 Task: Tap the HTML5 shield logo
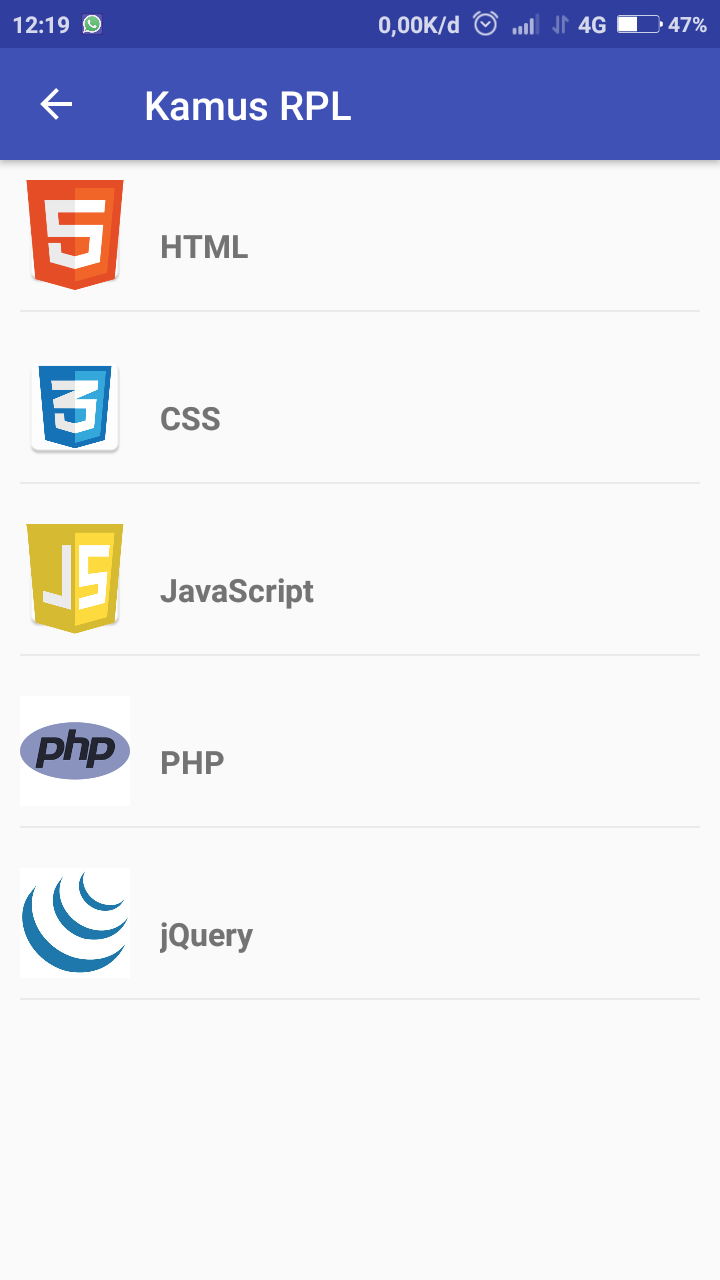point(75,235)
